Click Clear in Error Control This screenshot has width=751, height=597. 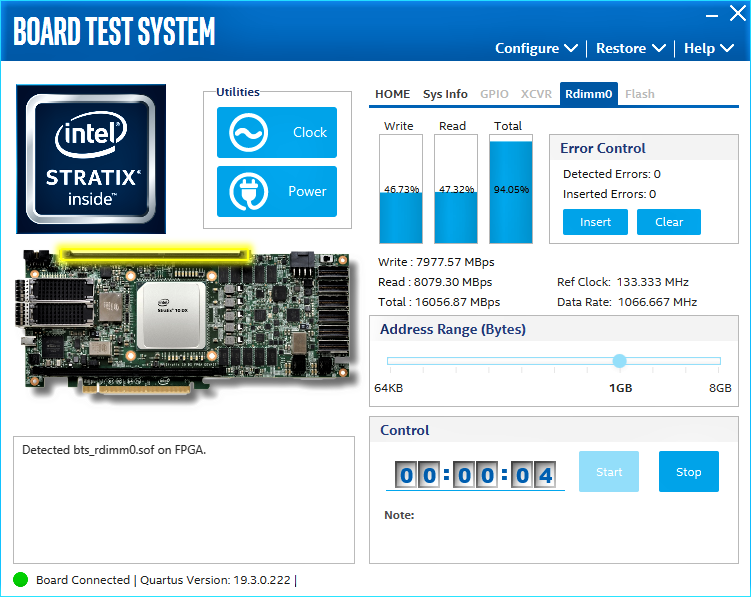[x=669, y=222]
